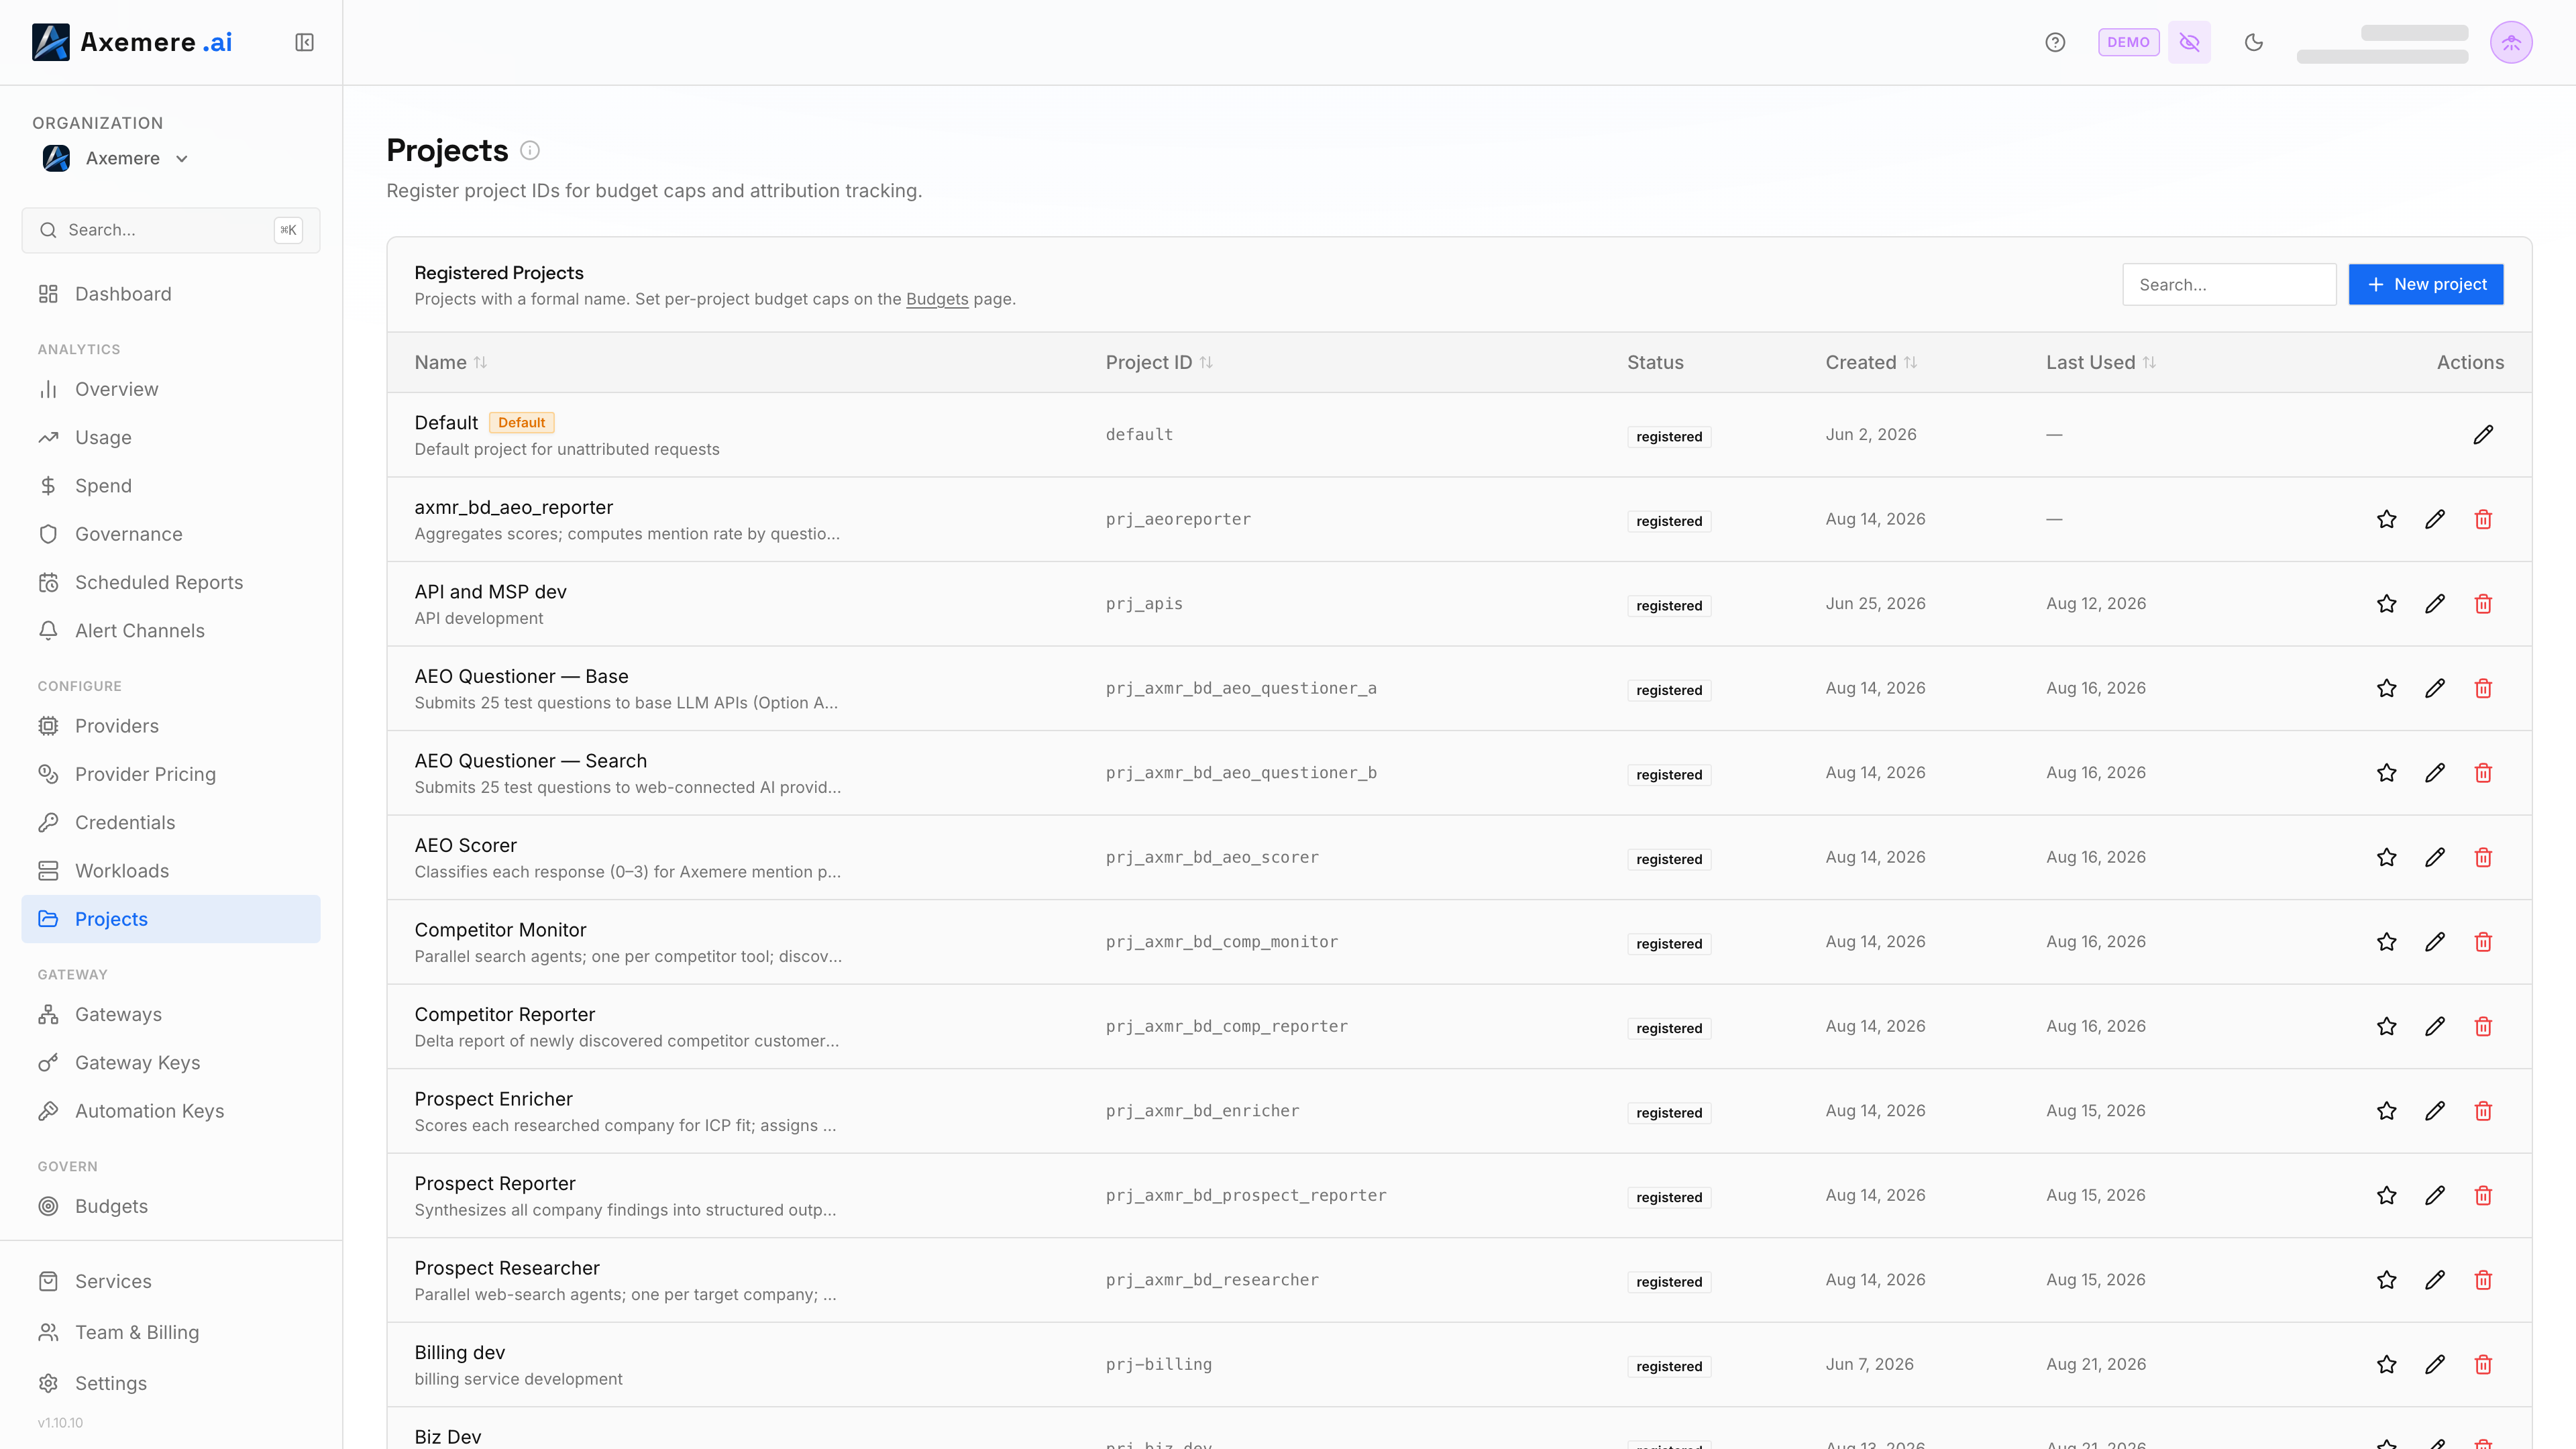Follow the Budgets link in the description
This screenshot has height=1449, width=2576.
point(937,299)
